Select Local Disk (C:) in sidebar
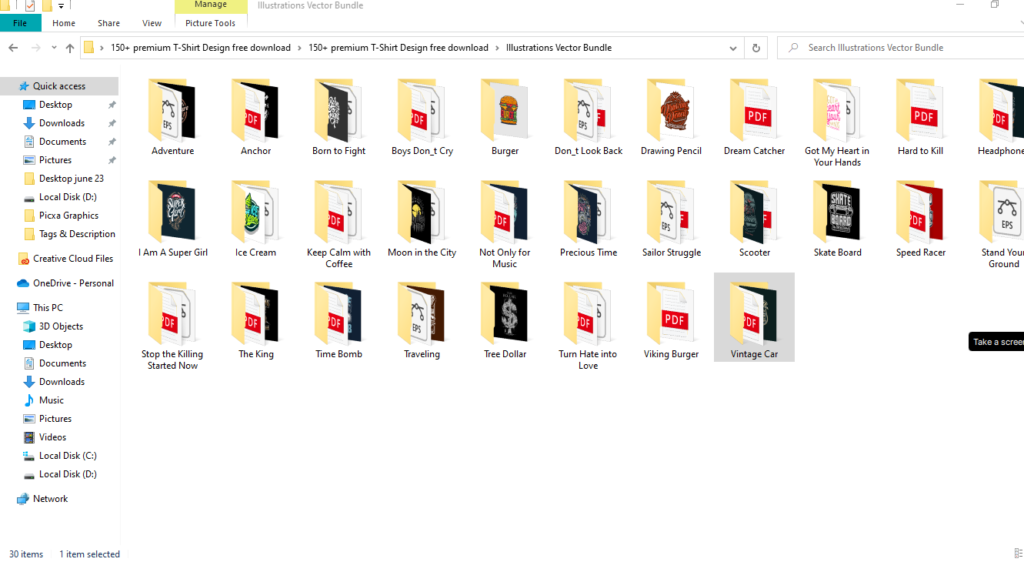The height and width of the screenshot is (562, 1024). [67, 456]
